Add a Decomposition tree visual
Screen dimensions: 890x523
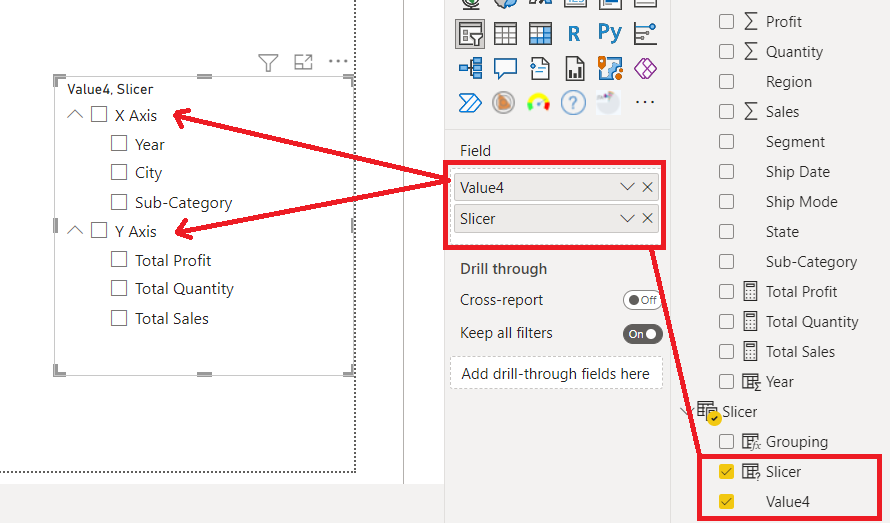pyautogui.click(x=471, y=69)
